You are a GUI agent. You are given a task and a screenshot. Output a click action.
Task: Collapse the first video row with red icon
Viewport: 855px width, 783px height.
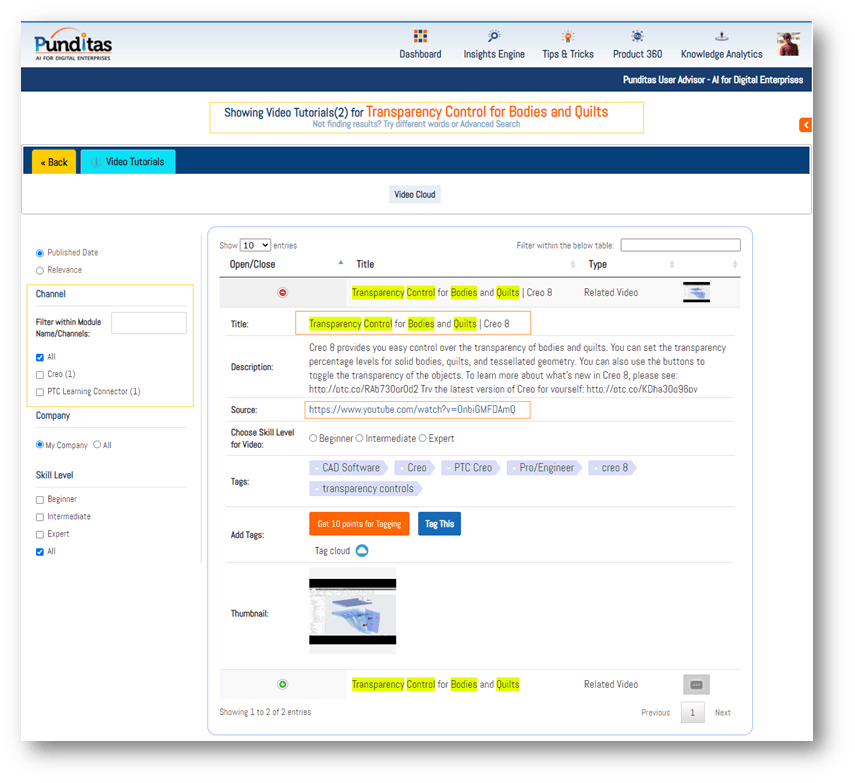pos(282,293)
